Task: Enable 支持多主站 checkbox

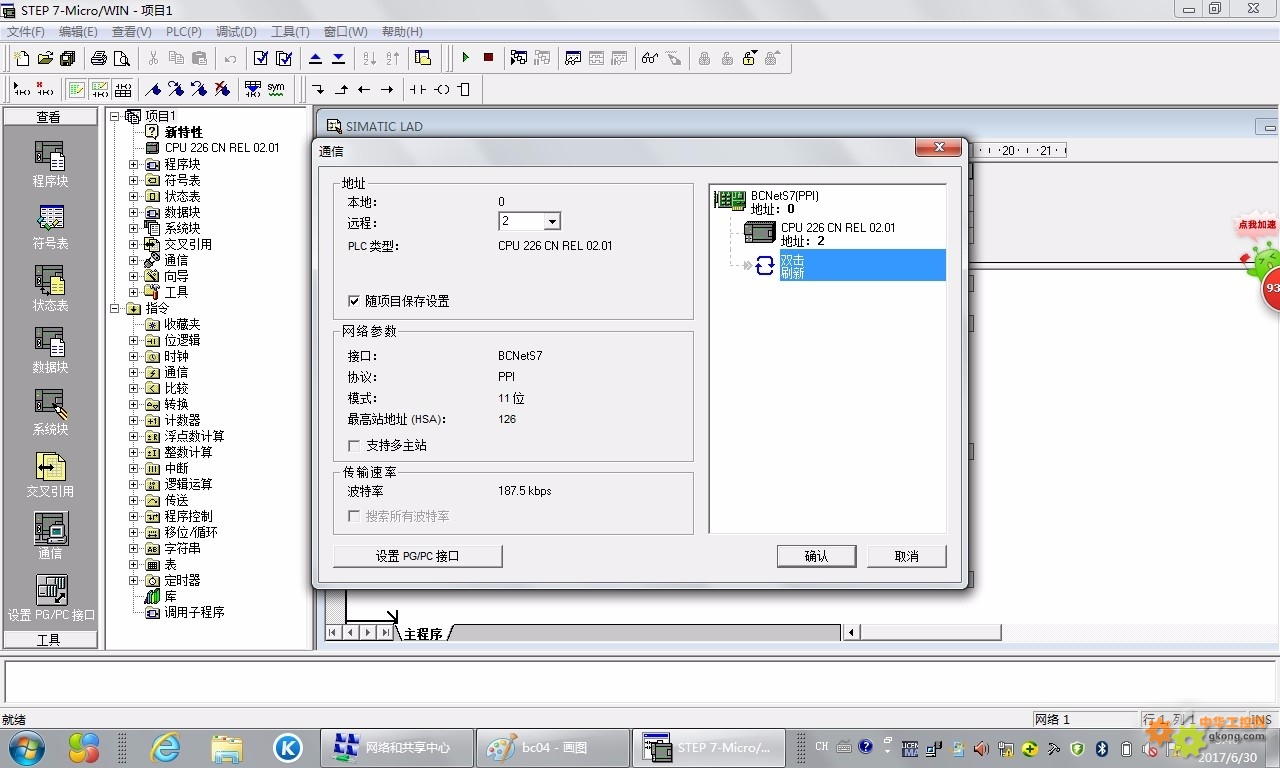Action: click(354, 445)
